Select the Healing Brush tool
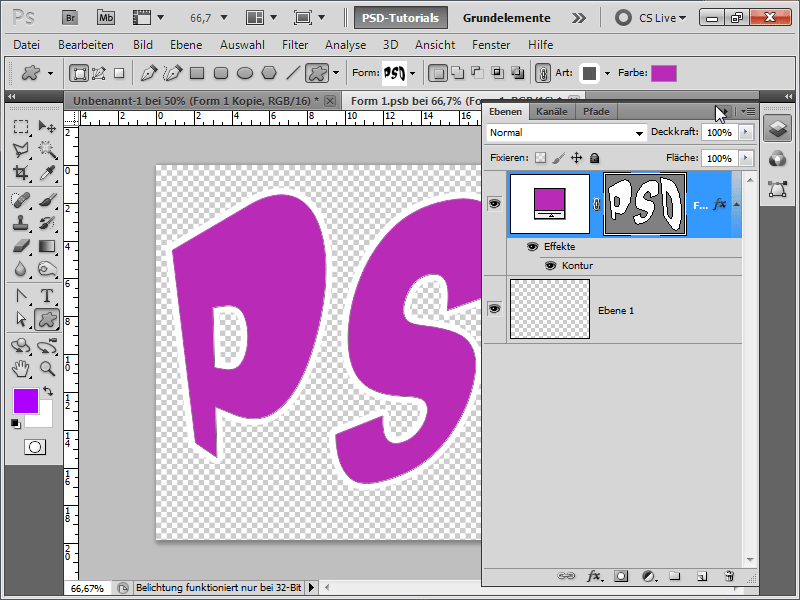The image size is (800, 600). point(20,199)
